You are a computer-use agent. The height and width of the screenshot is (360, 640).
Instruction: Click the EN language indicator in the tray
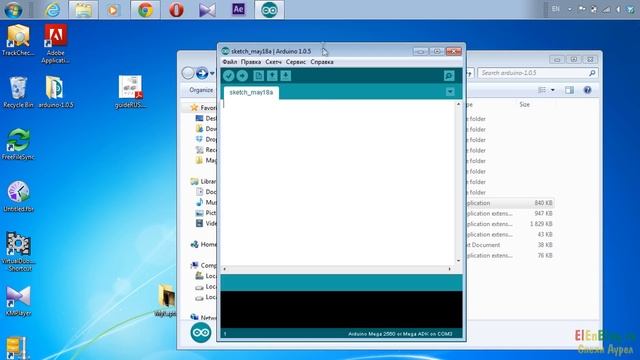pos(556,9)
